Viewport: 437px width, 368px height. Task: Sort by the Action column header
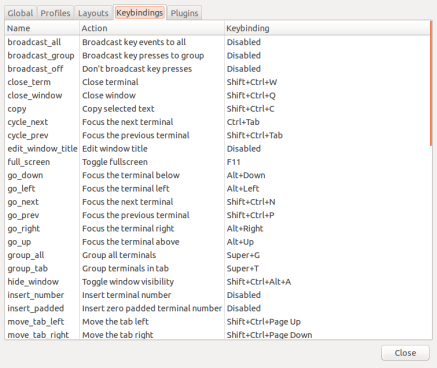152,28
